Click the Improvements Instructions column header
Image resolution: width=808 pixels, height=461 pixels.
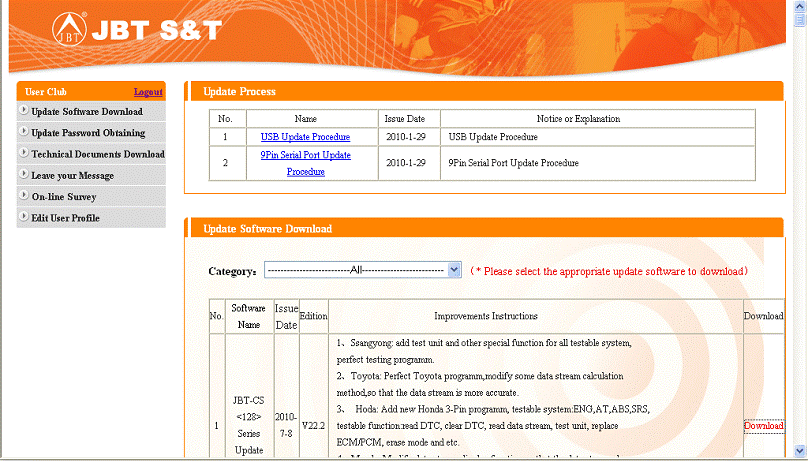(x=485, y=316)
